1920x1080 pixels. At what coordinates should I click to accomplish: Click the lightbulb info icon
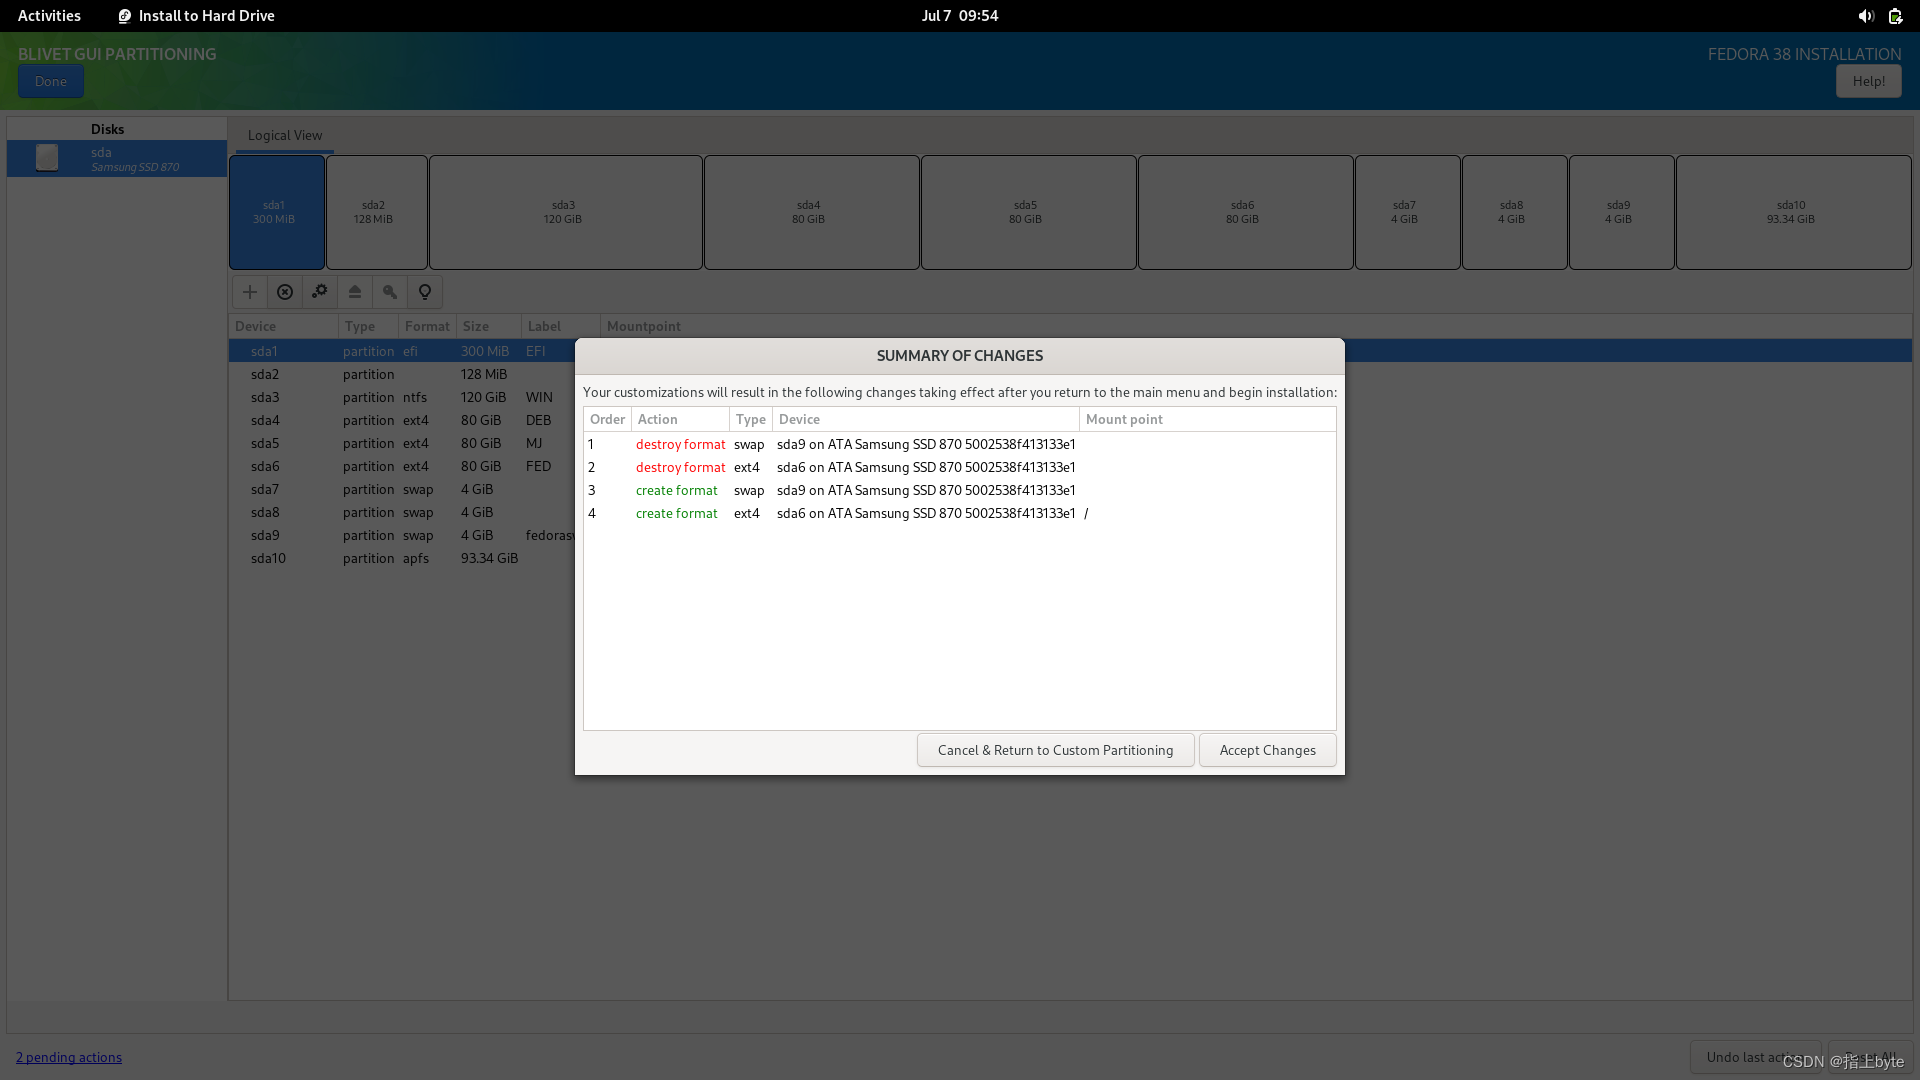[x=425, y=292]
